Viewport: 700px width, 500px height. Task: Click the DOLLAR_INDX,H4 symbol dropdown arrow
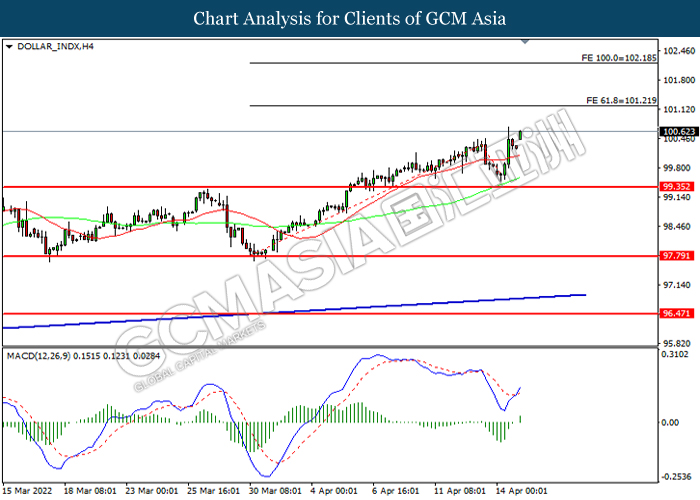pyautogui.click(x=9, y=46)
